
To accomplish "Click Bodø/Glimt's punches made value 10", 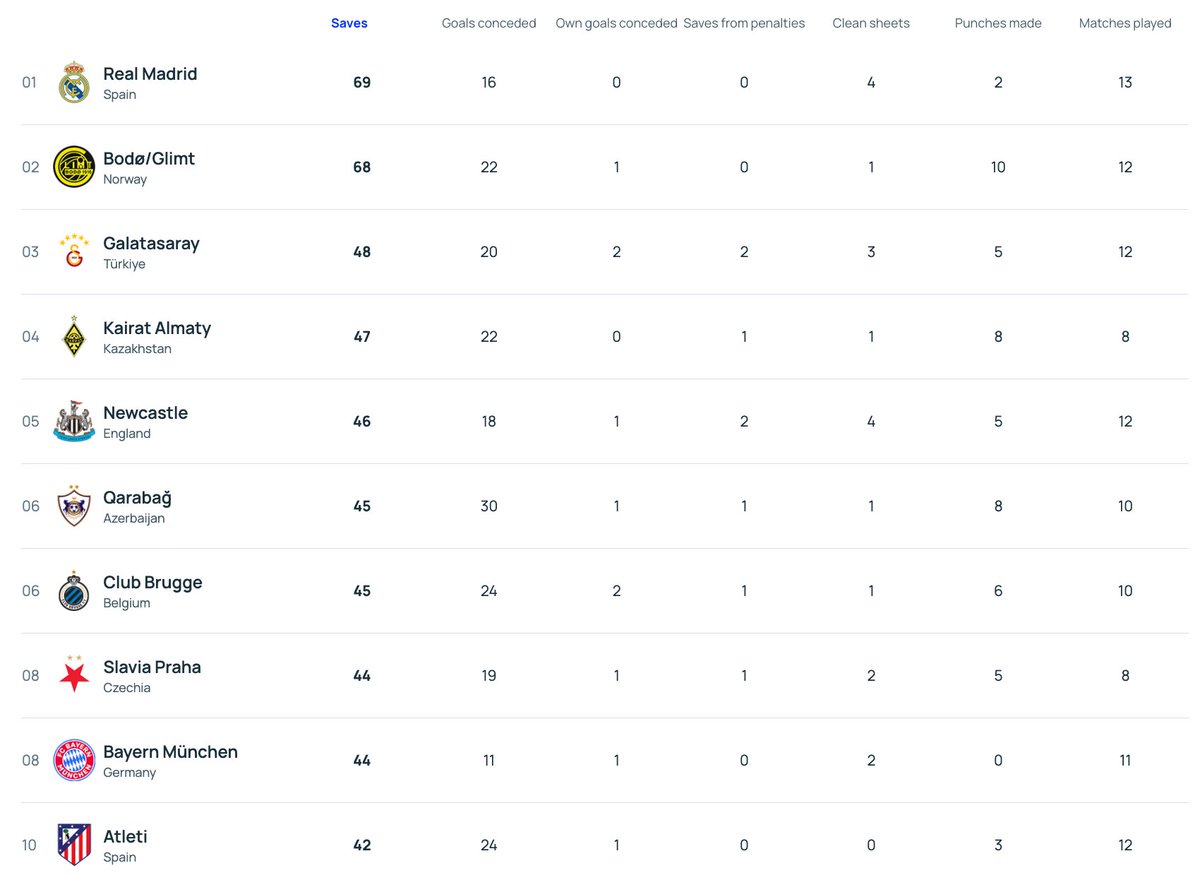I will 998,167.
